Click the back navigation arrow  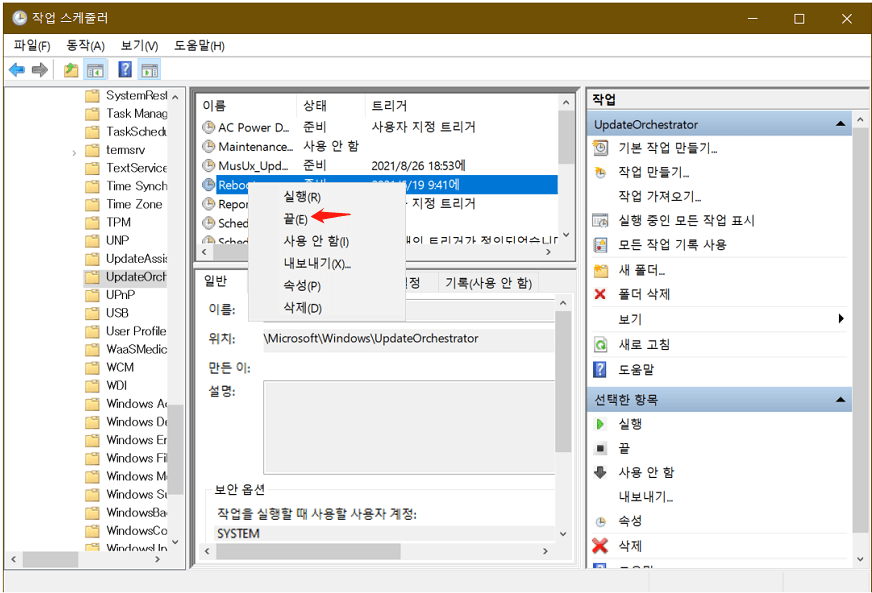point(18,69)
